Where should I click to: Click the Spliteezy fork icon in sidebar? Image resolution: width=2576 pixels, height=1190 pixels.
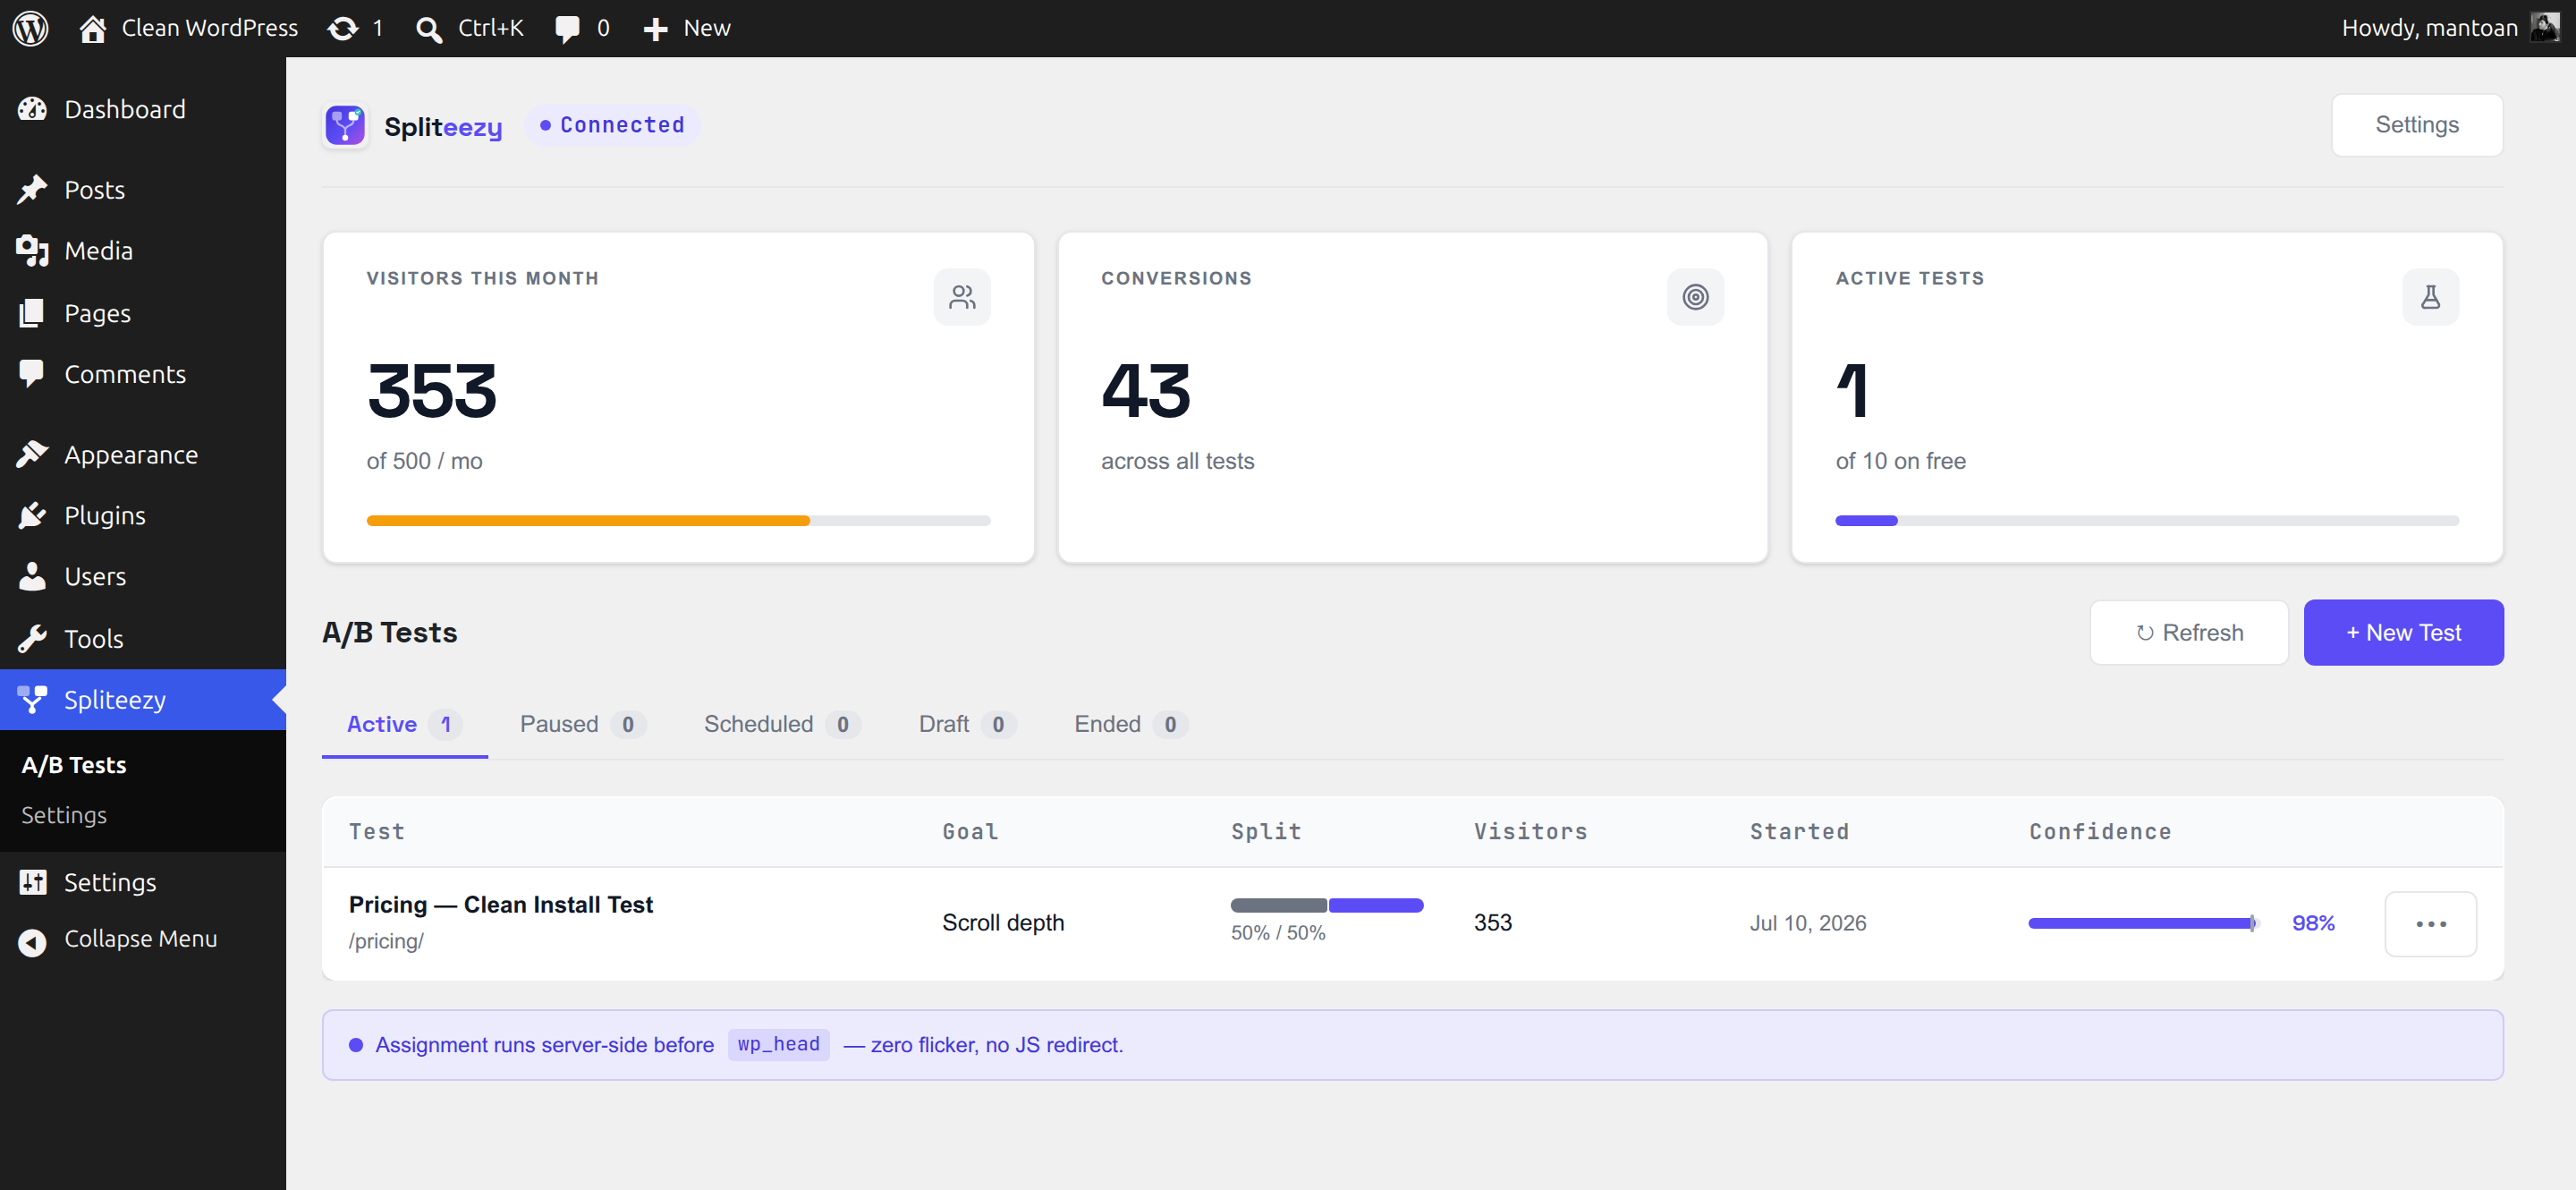pyautogui.click(x=32, y=699)
